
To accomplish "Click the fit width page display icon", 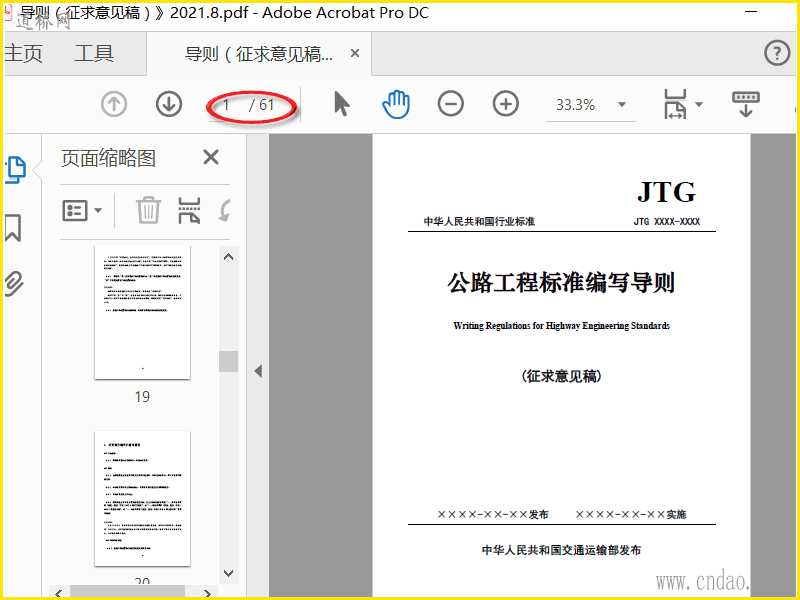I will point(675,104).
